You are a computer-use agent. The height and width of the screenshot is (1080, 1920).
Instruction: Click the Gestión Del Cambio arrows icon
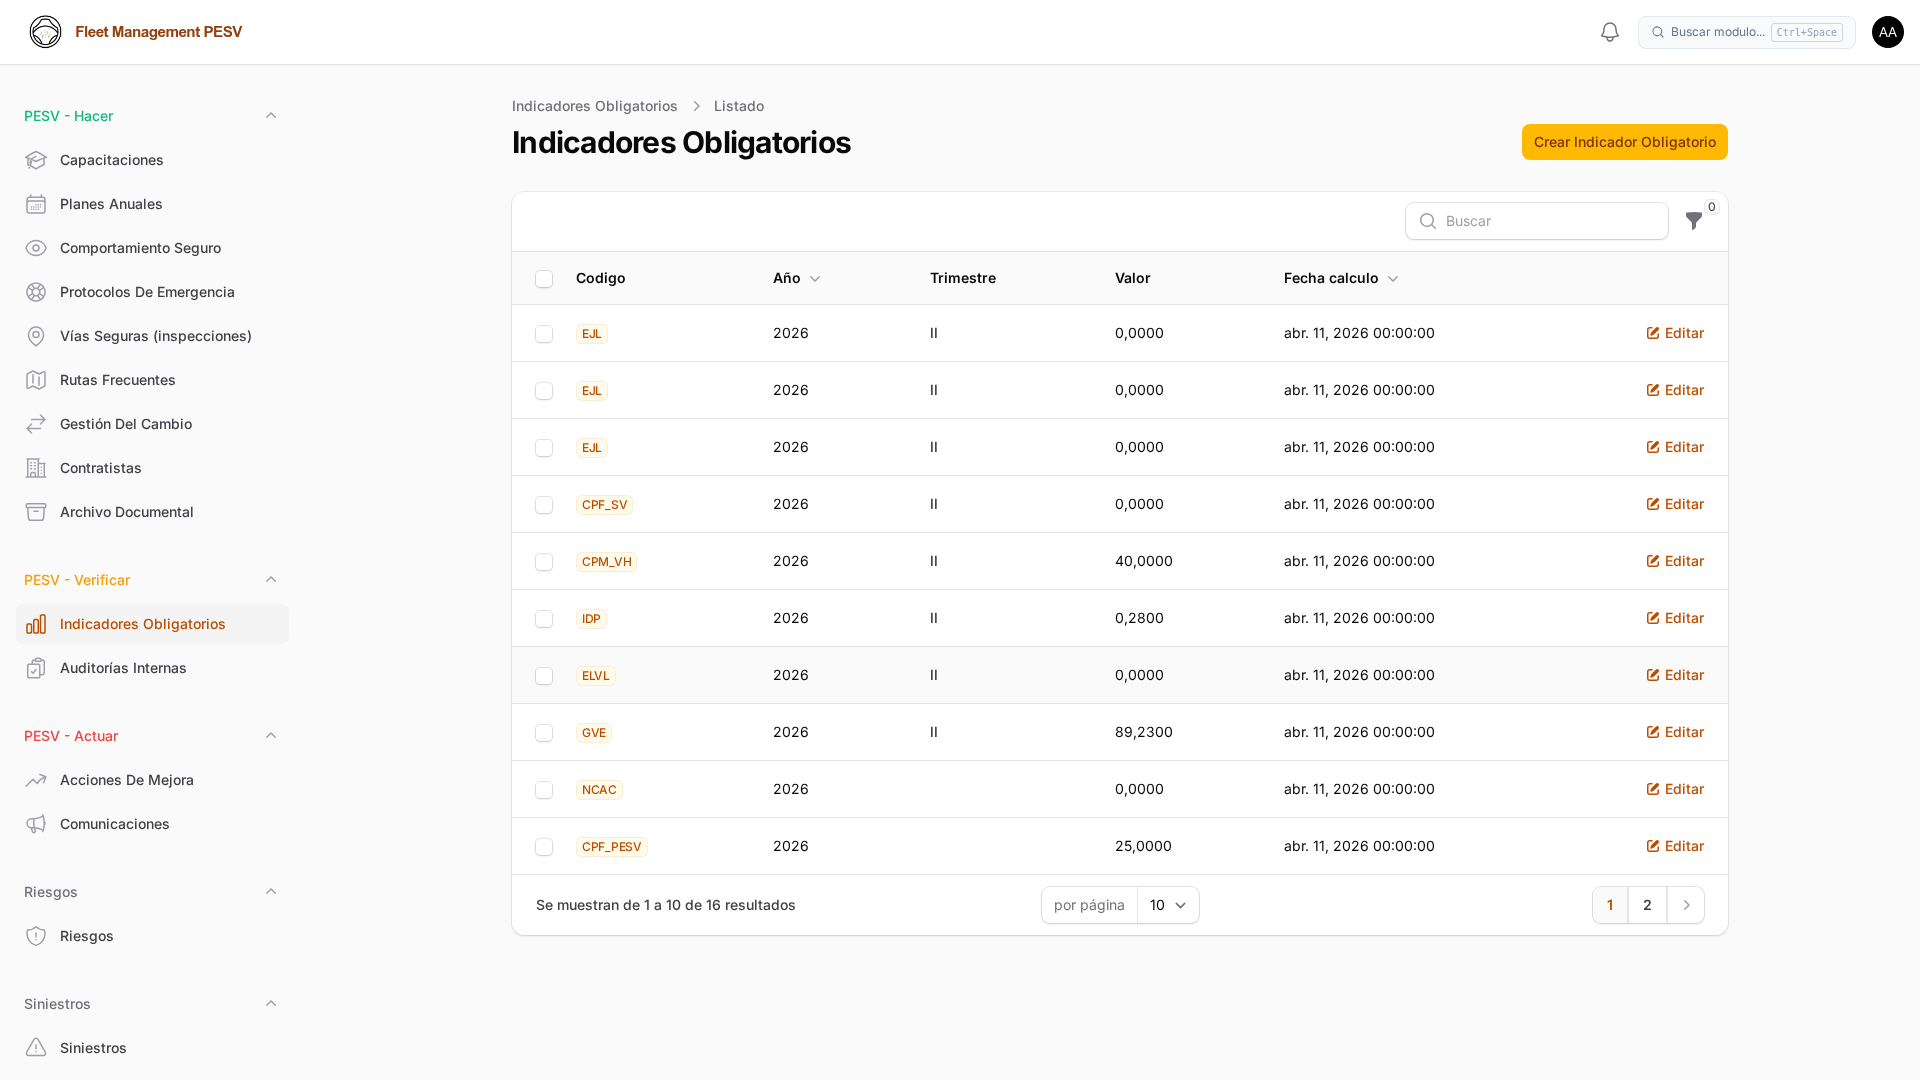tap(36, 424)
